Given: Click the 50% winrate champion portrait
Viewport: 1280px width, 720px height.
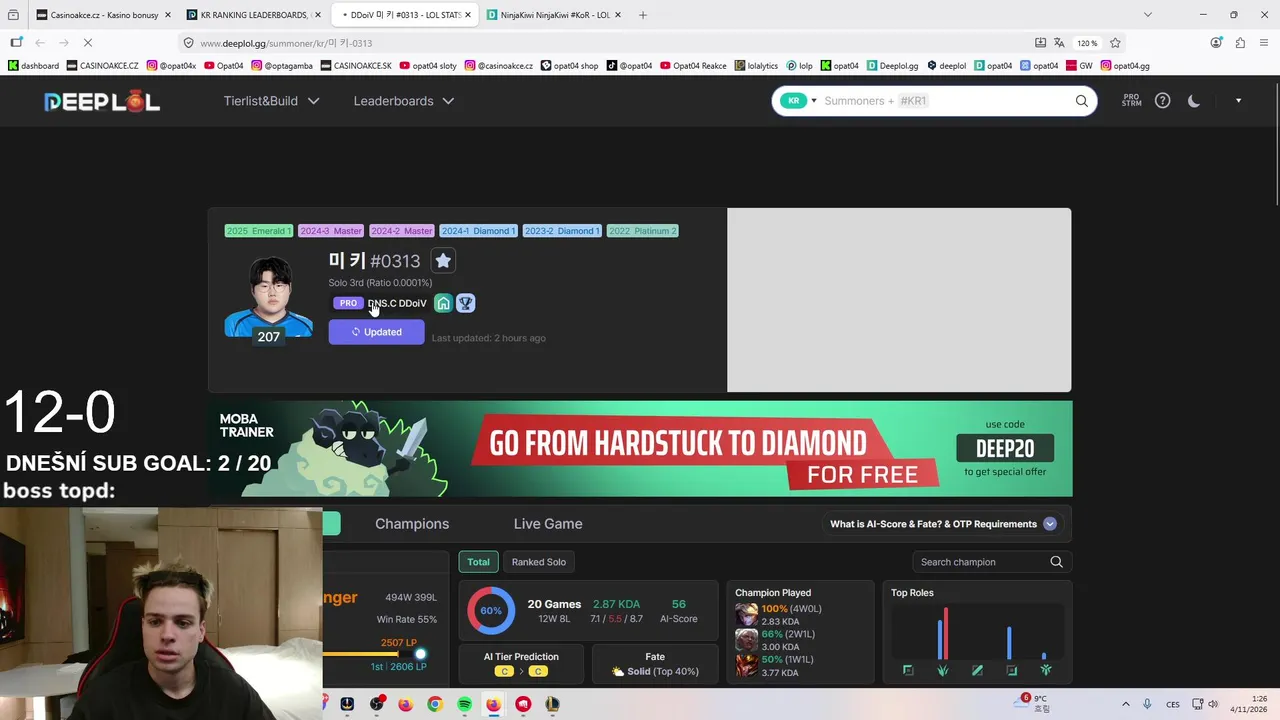Looking at the screenshot, I should [x=746, y=666].
